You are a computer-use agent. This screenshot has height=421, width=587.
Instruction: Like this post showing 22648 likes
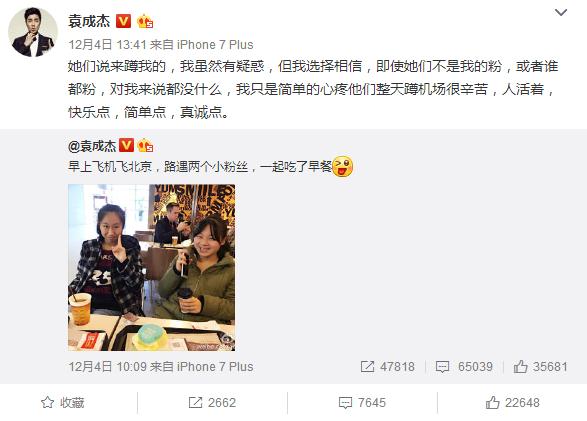pos(513,403)
